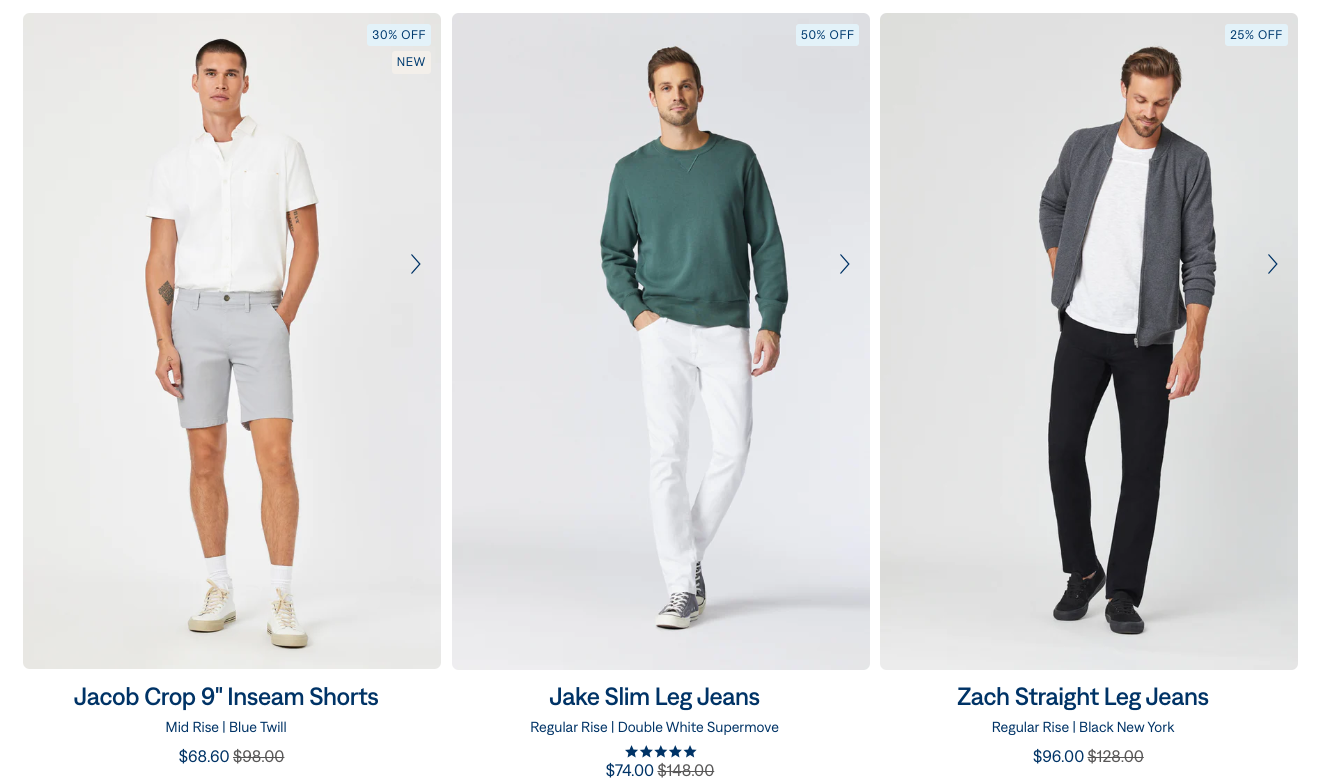Screen dimensions: 1327x780
Task: Show next image of Jake Slim Leg Jeans
Action: coord(845,264)
